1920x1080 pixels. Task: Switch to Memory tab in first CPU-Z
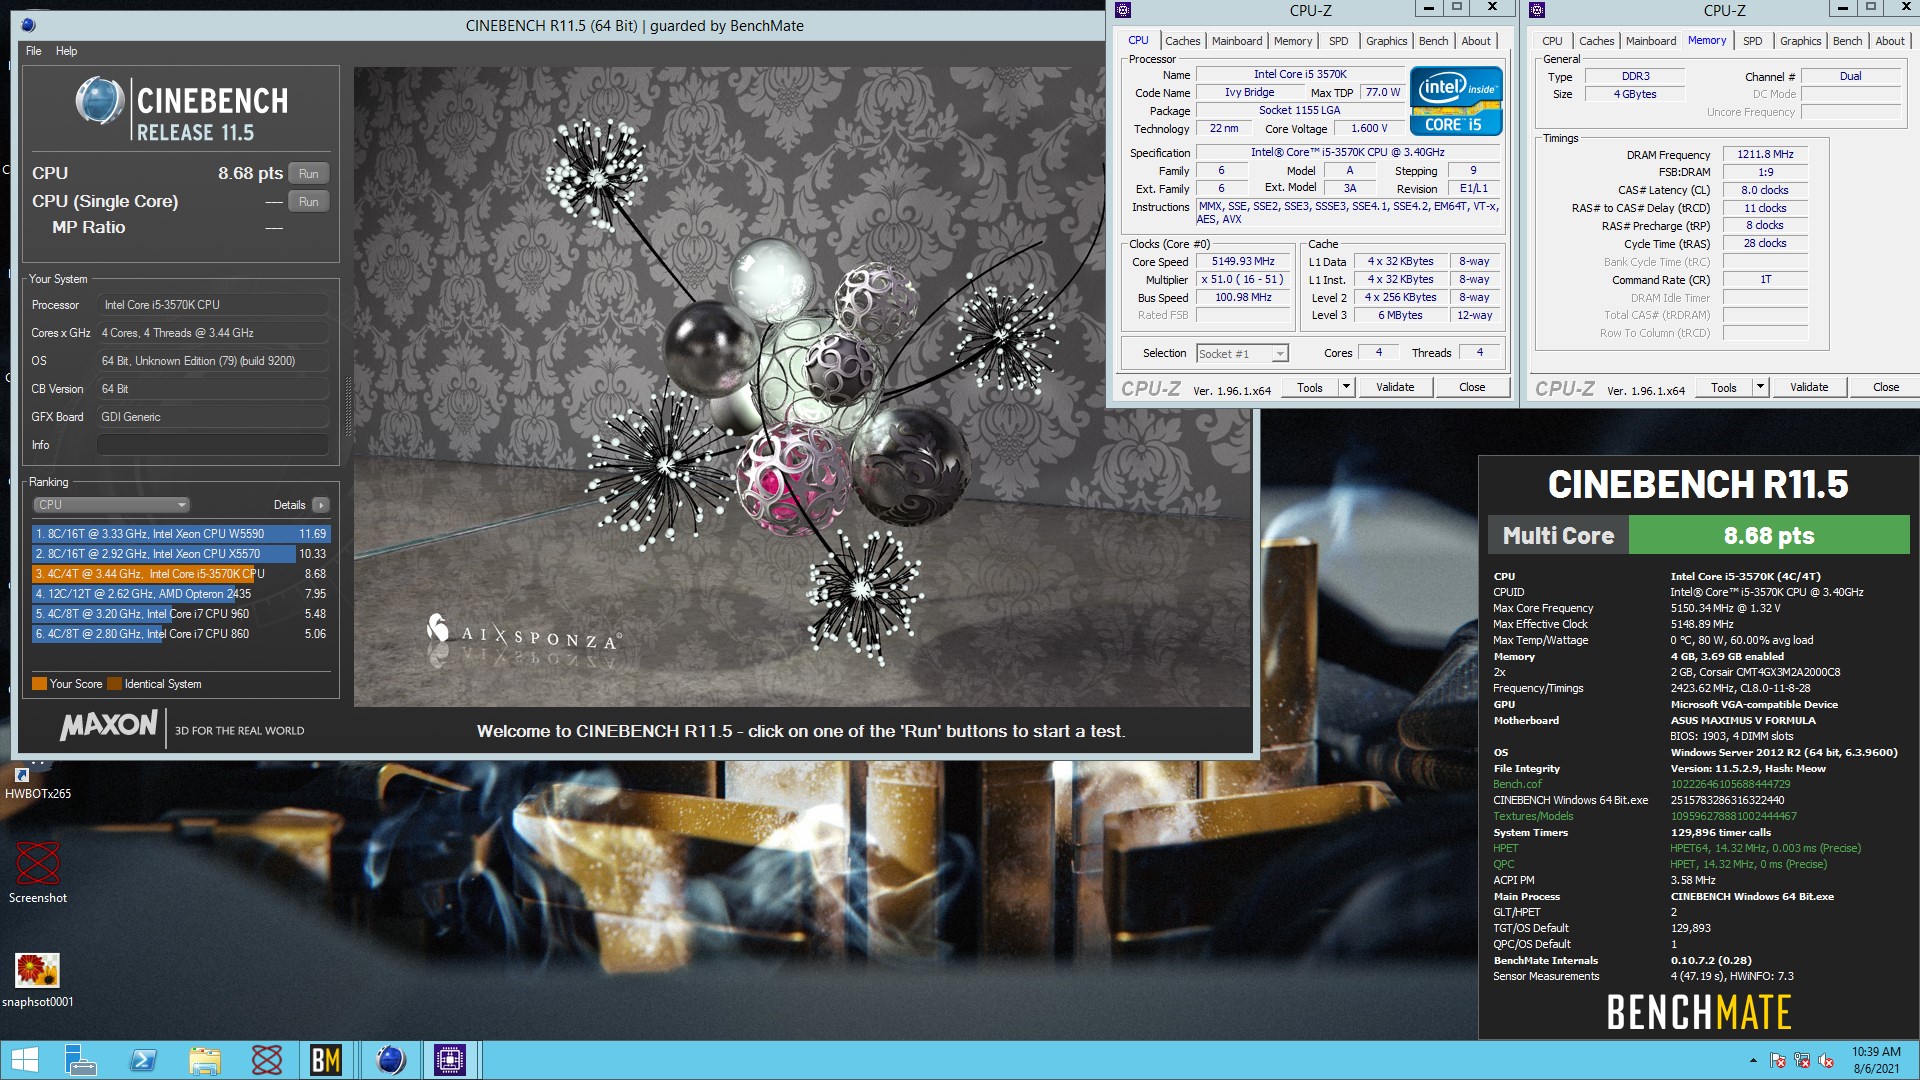[1293, 41]
